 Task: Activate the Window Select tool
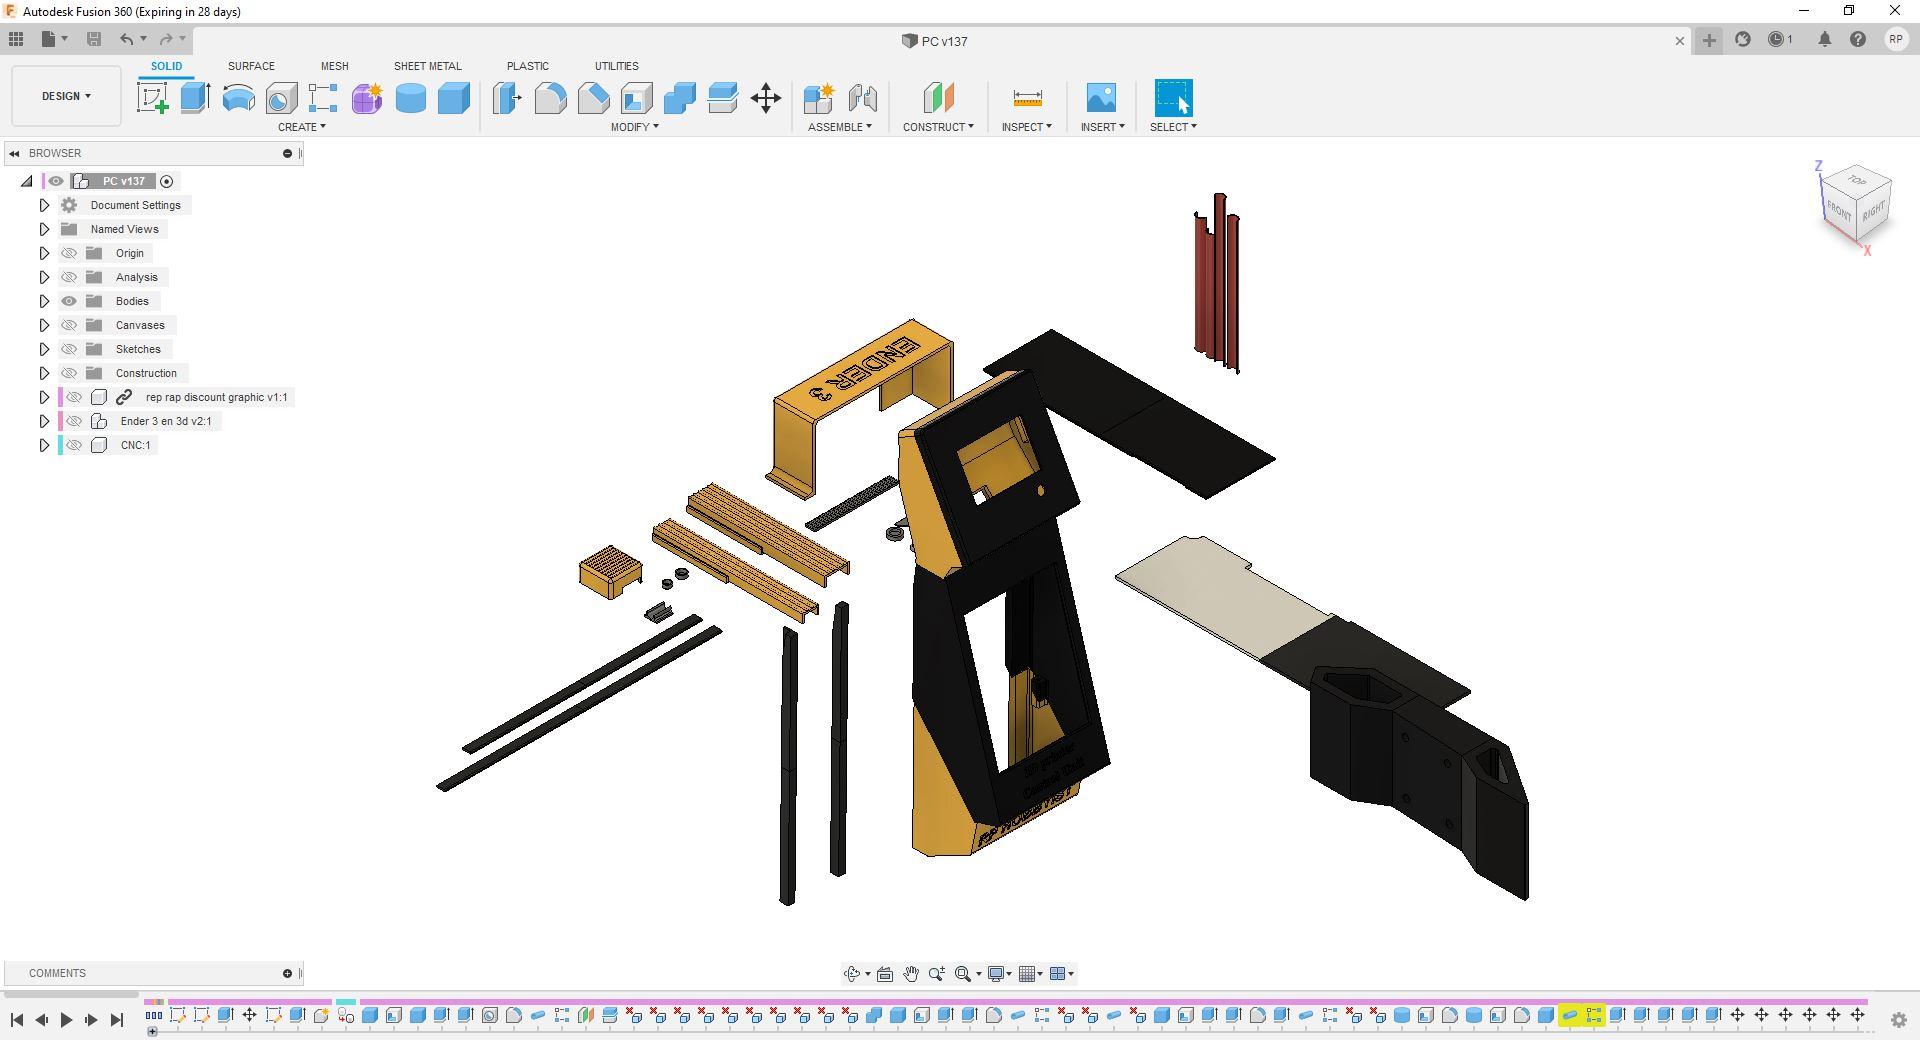point(1173,98)
